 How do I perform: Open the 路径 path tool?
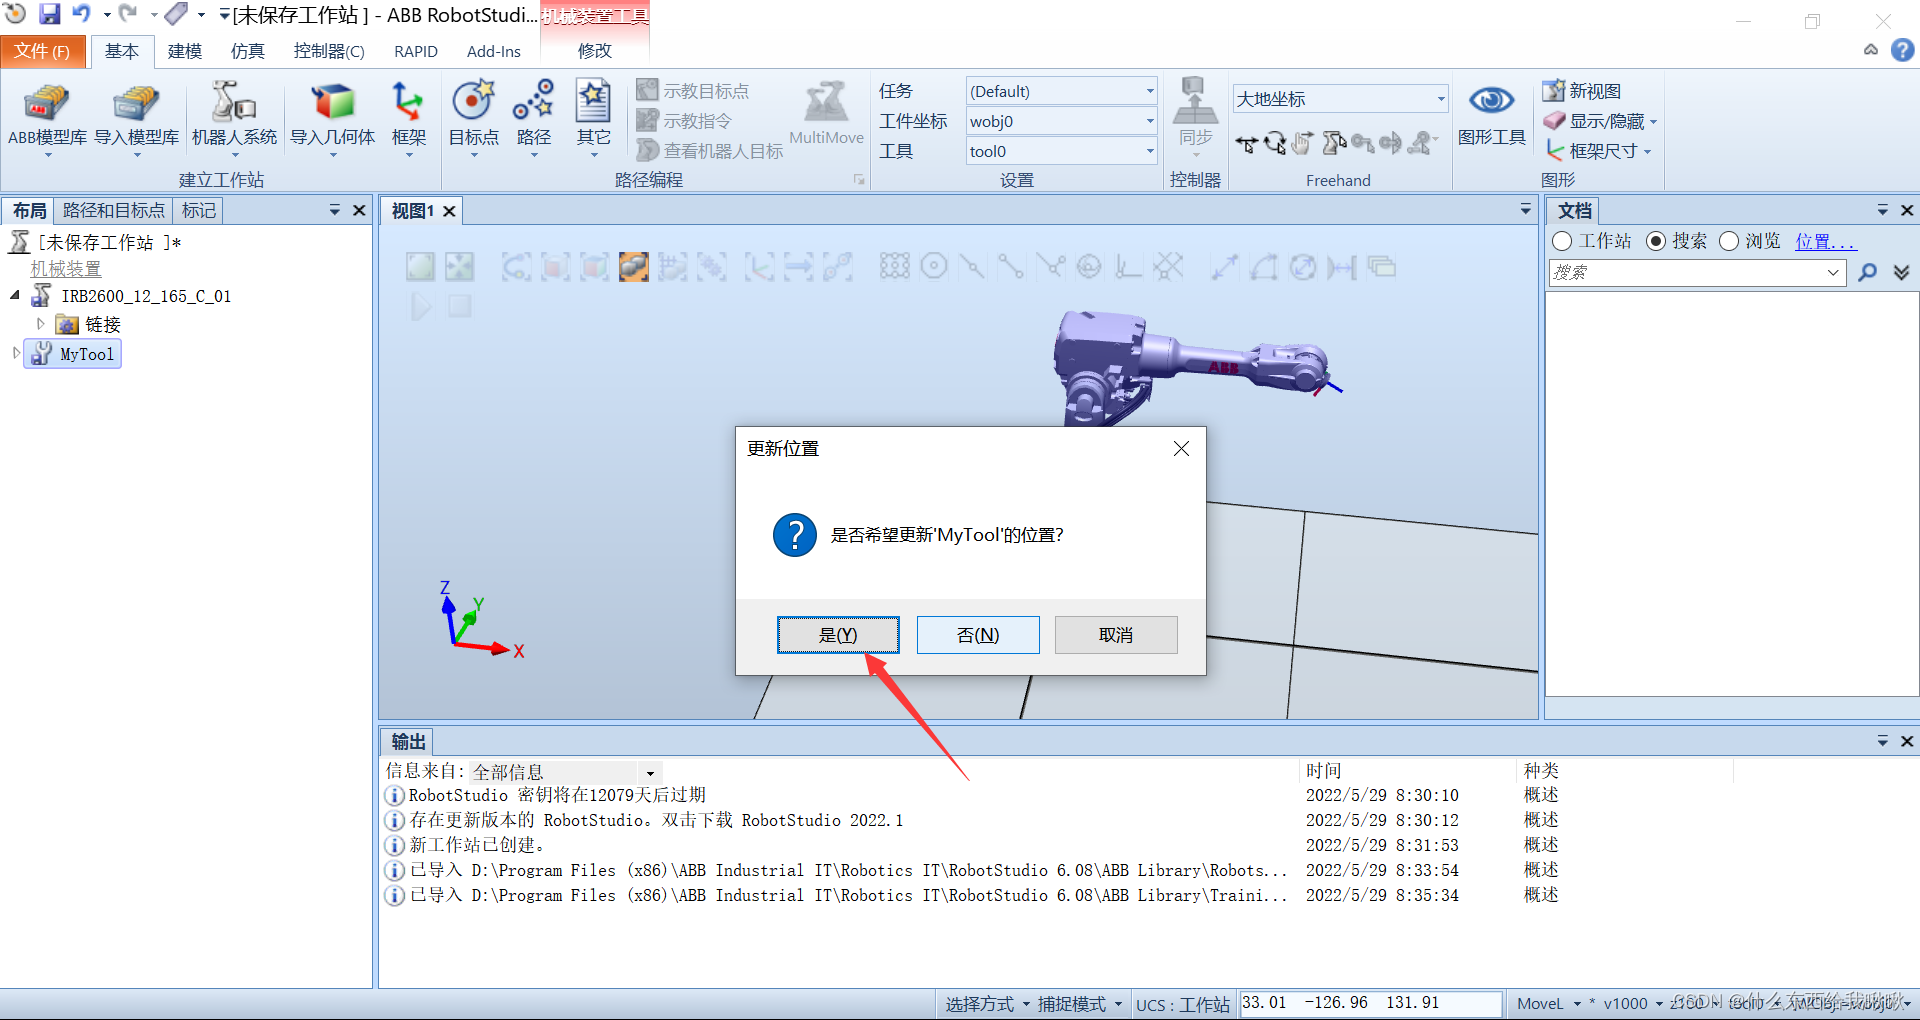(x=533, y=118)
